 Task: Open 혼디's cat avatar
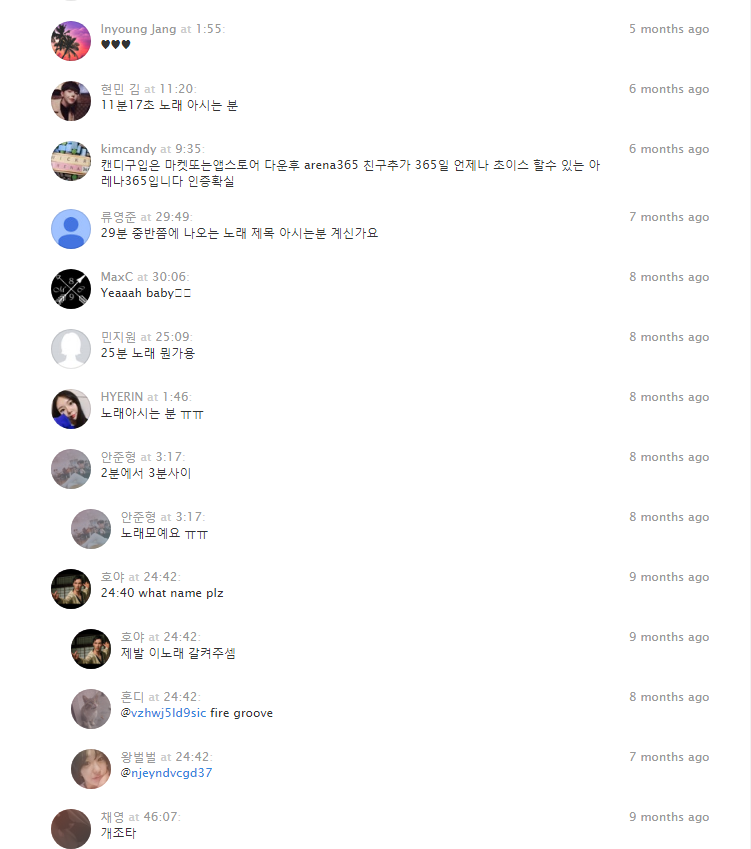click(x=91, y=709)
